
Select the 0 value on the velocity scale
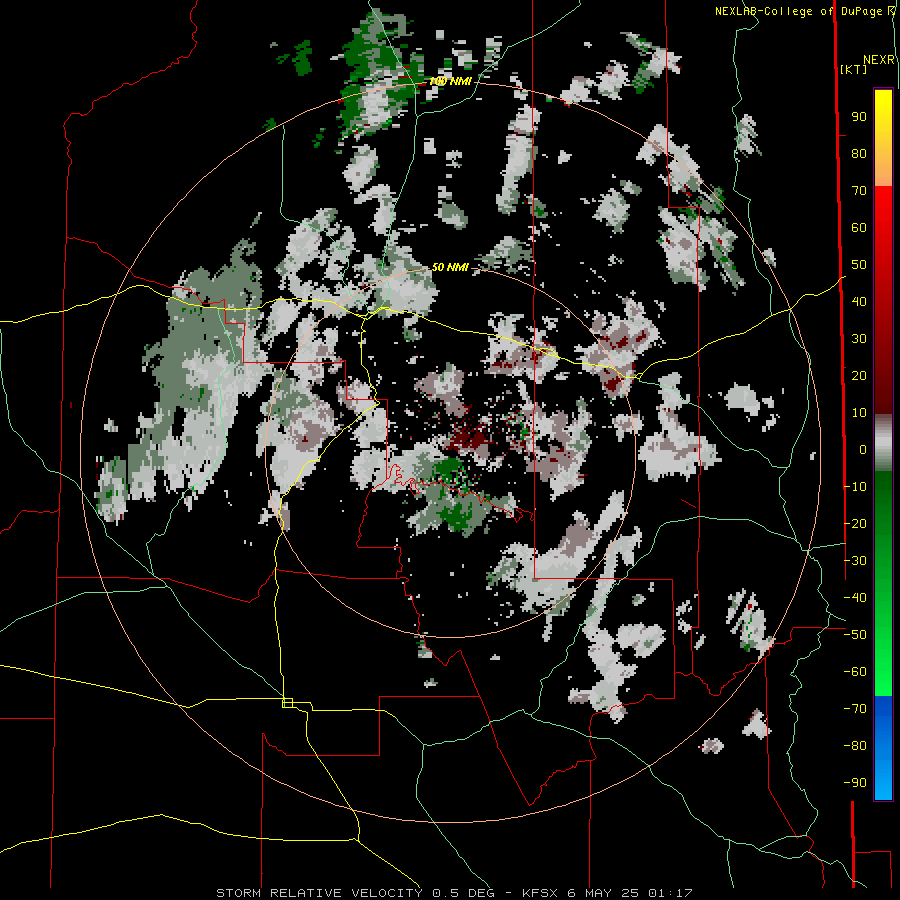pyautogui.click(x=863, y=449)
